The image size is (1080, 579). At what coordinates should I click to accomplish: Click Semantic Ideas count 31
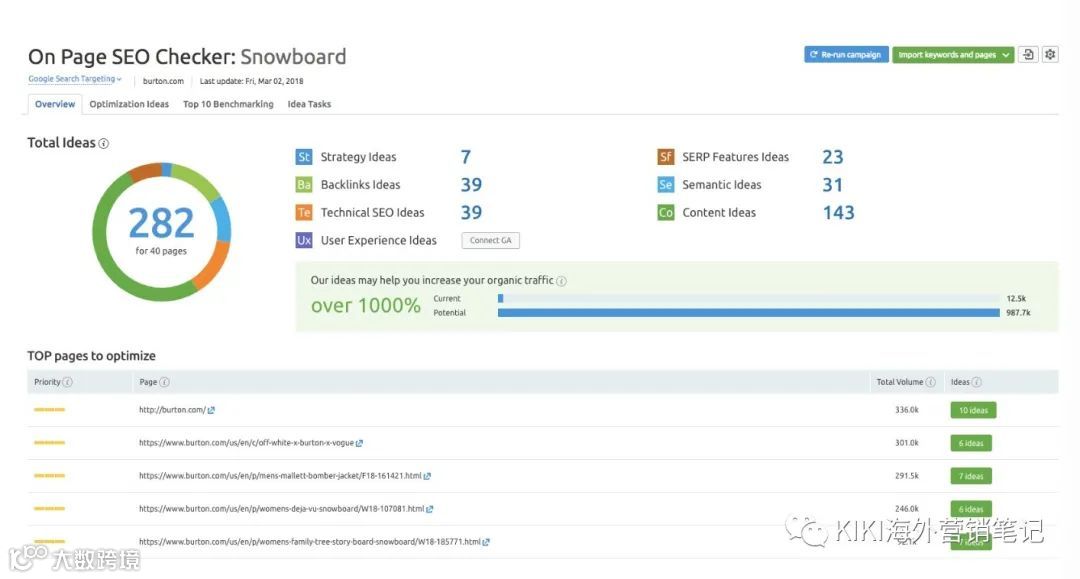click(833, 185)
